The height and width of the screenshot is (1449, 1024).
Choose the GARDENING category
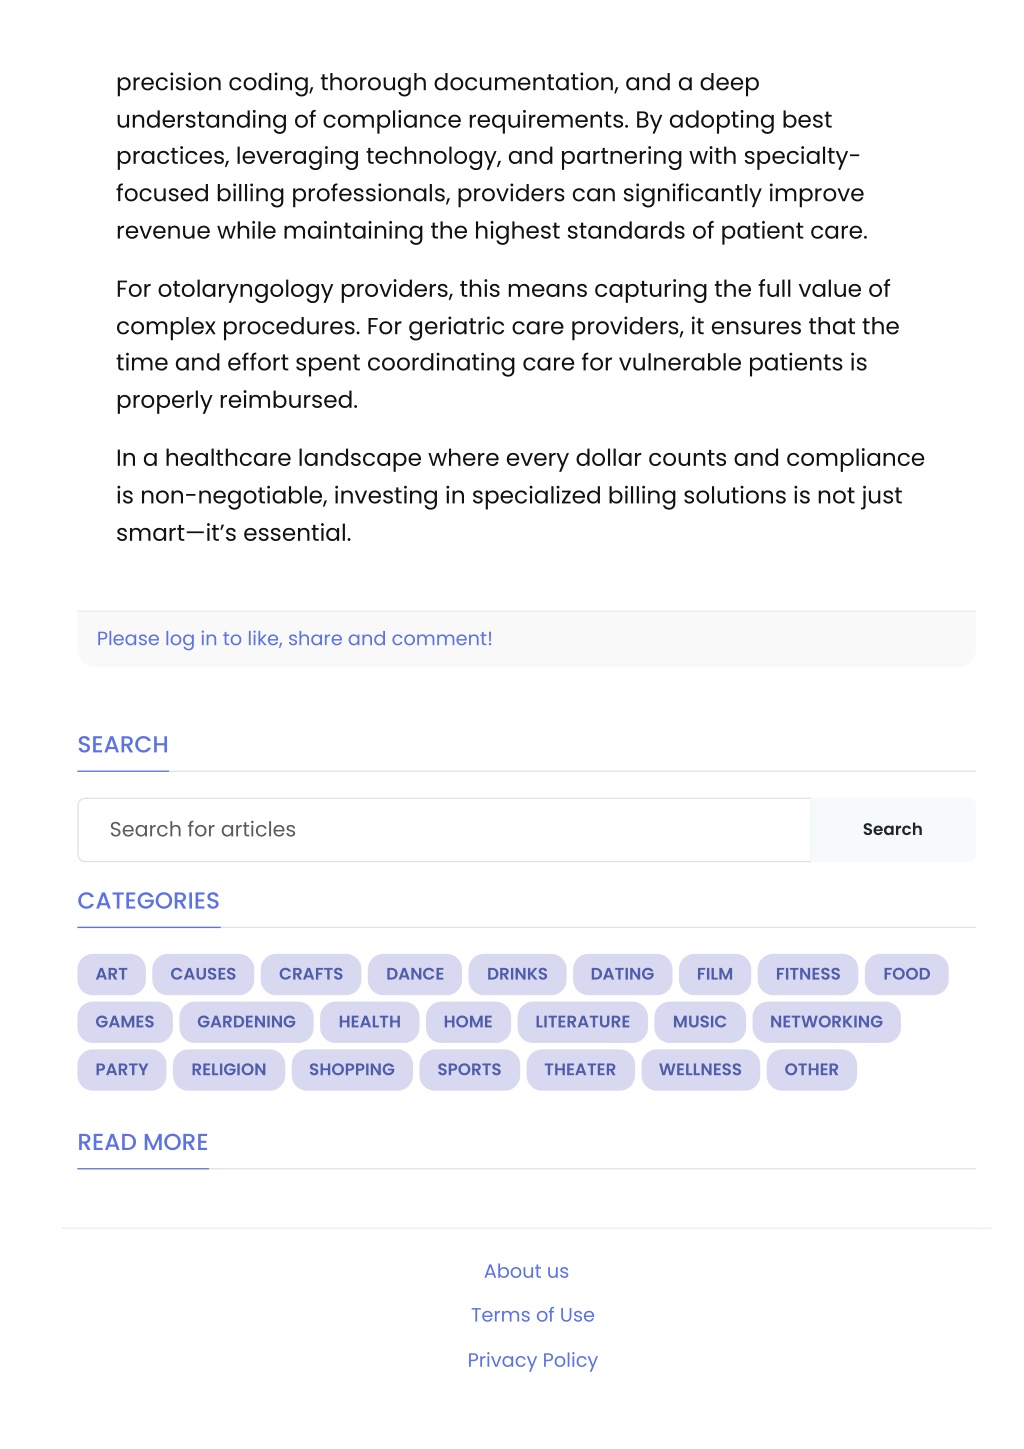click(x=246, y=1022)
